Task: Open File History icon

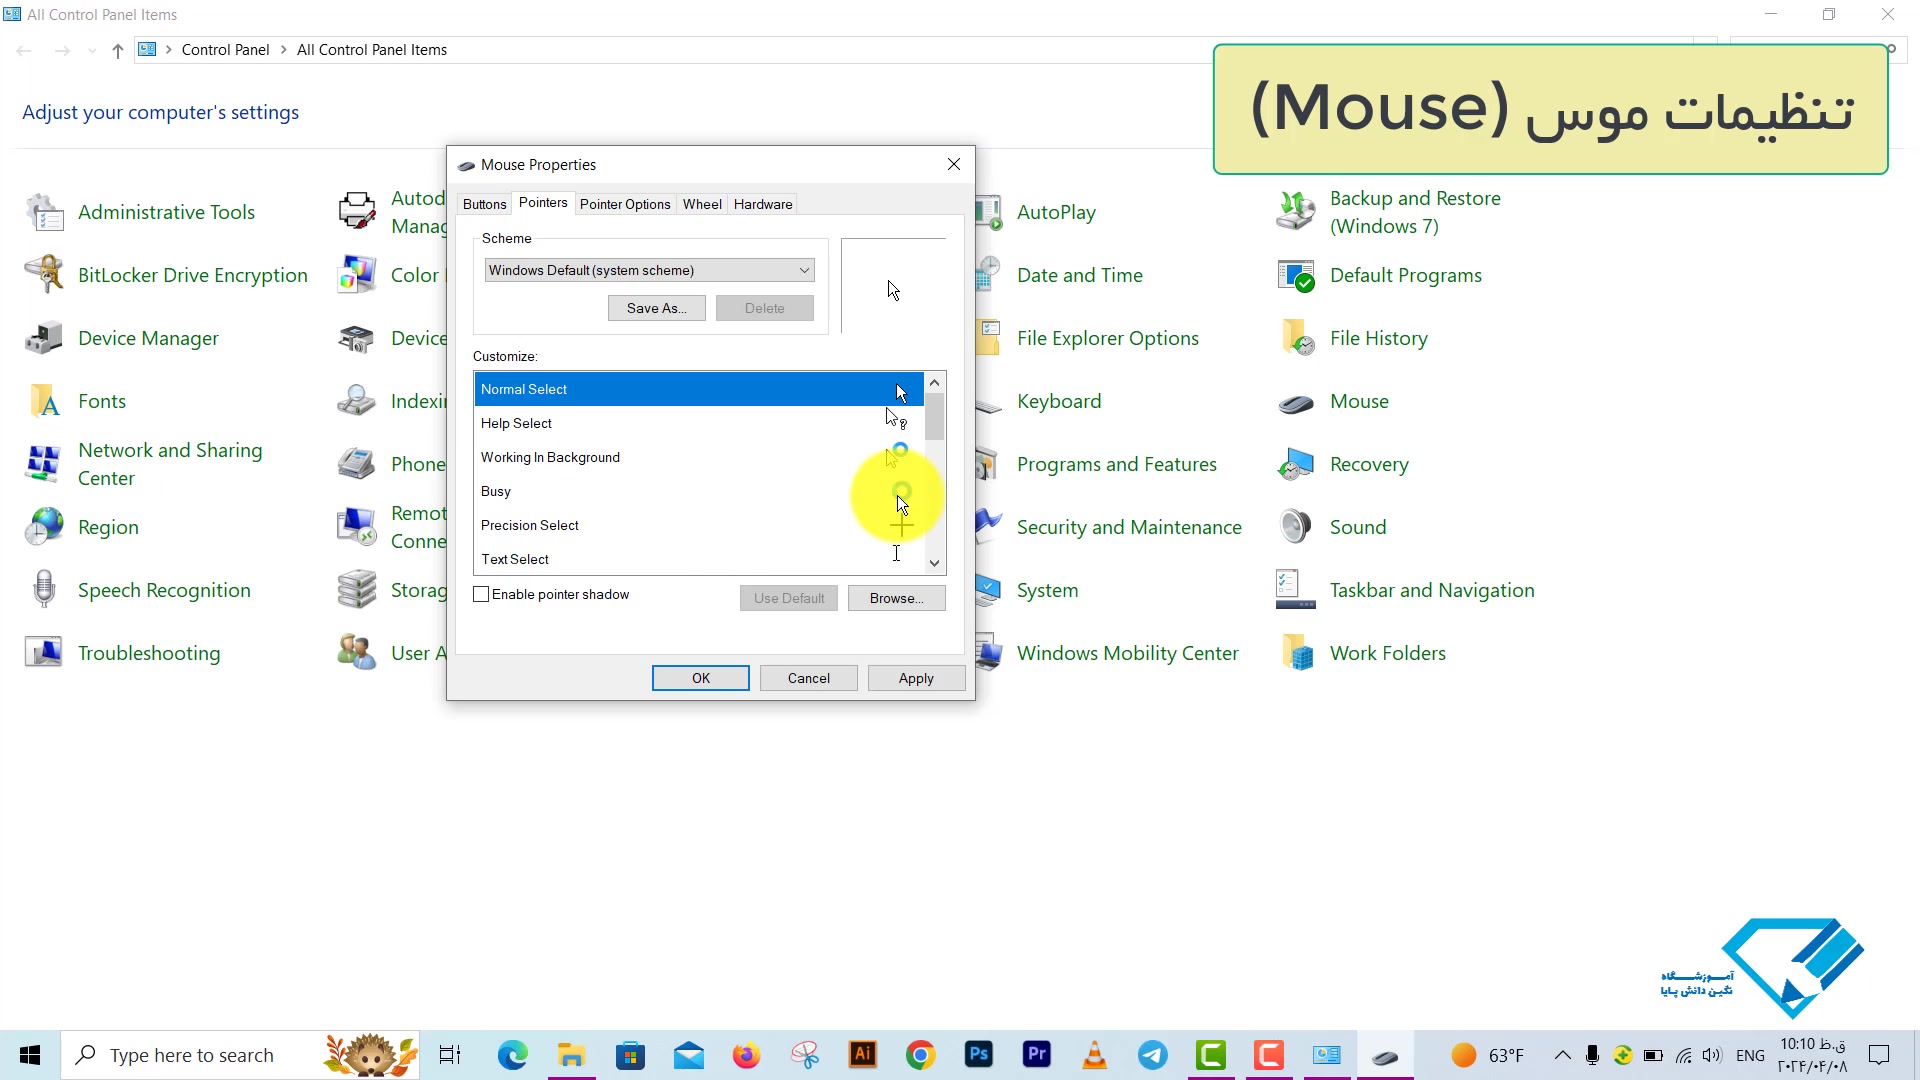Action: tap(1296, 339)
